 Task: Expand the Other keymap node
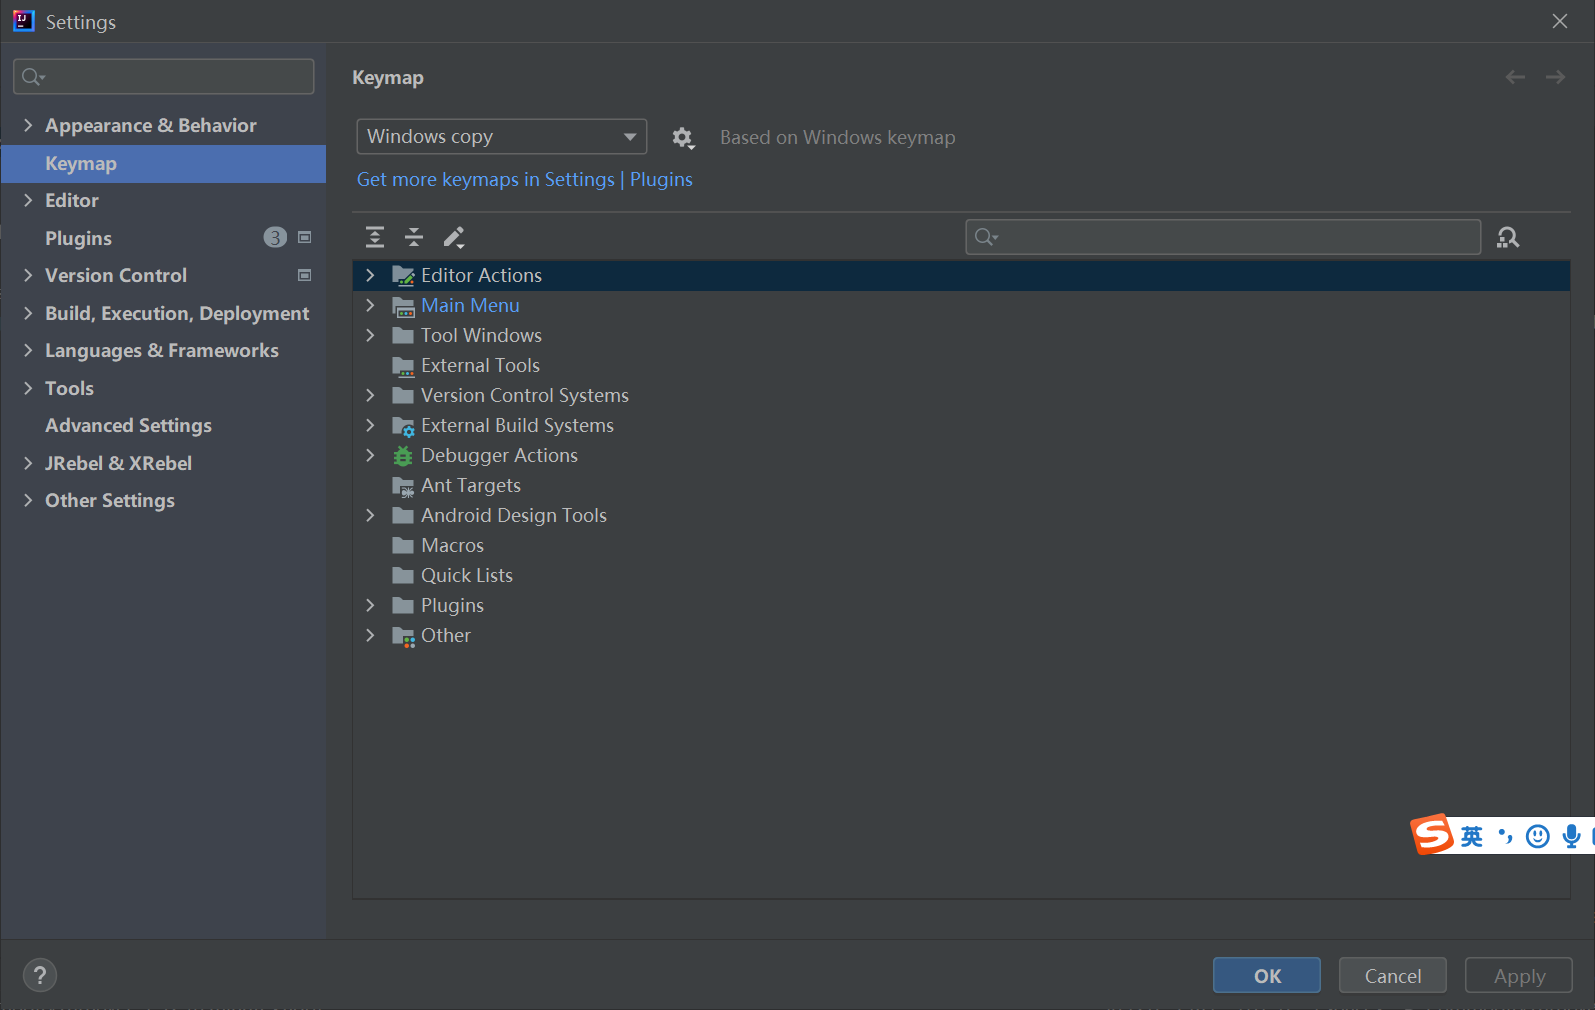pyautogui.click(x=370, y=635)
